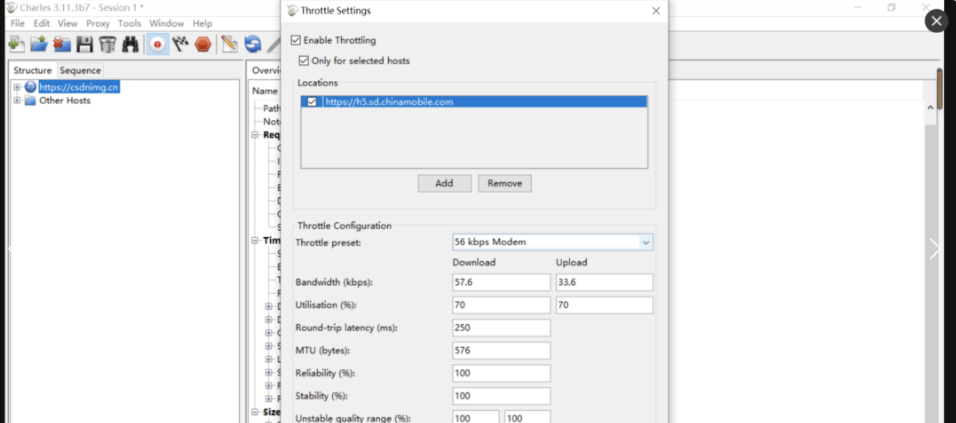Screen dimensions: 956x423
Task: Expand the https://csdnimg.cn tree node
Action: click(x=17, y=87)
